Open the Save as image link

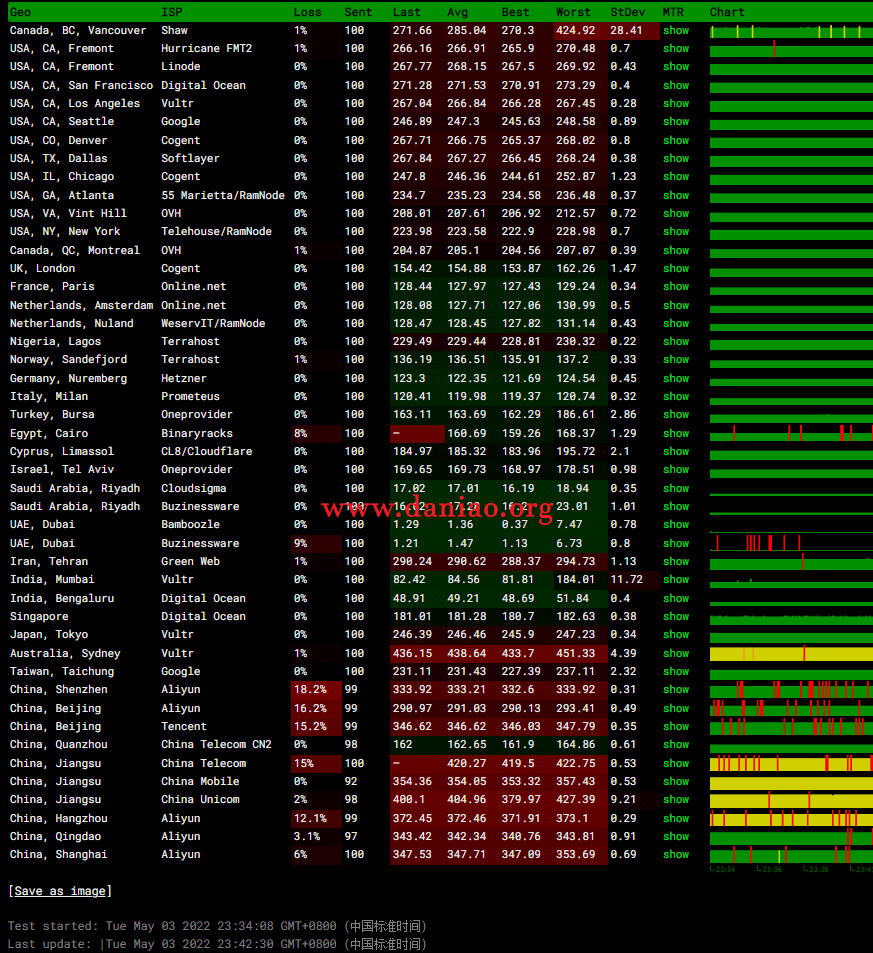tap(60, 891)
